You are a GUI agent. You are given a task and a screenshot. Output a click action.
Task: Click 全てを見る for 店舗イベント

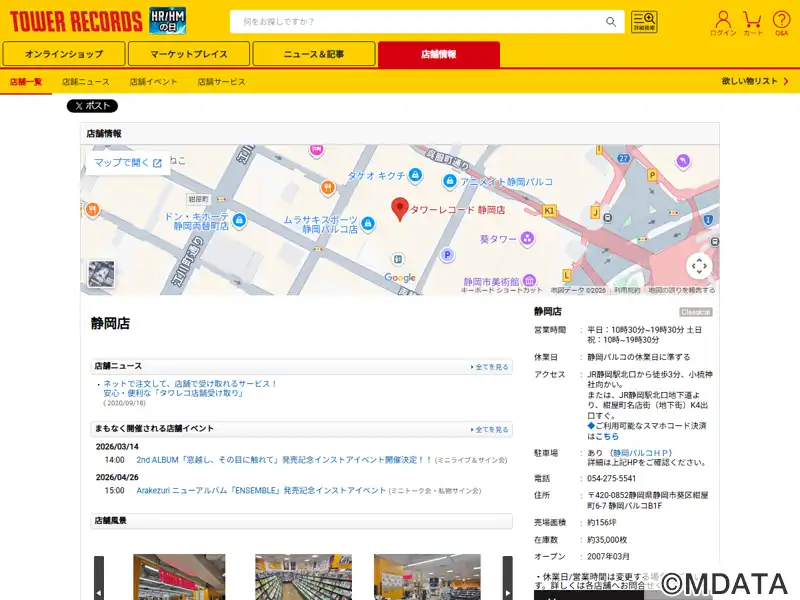(x=489, y=430)
